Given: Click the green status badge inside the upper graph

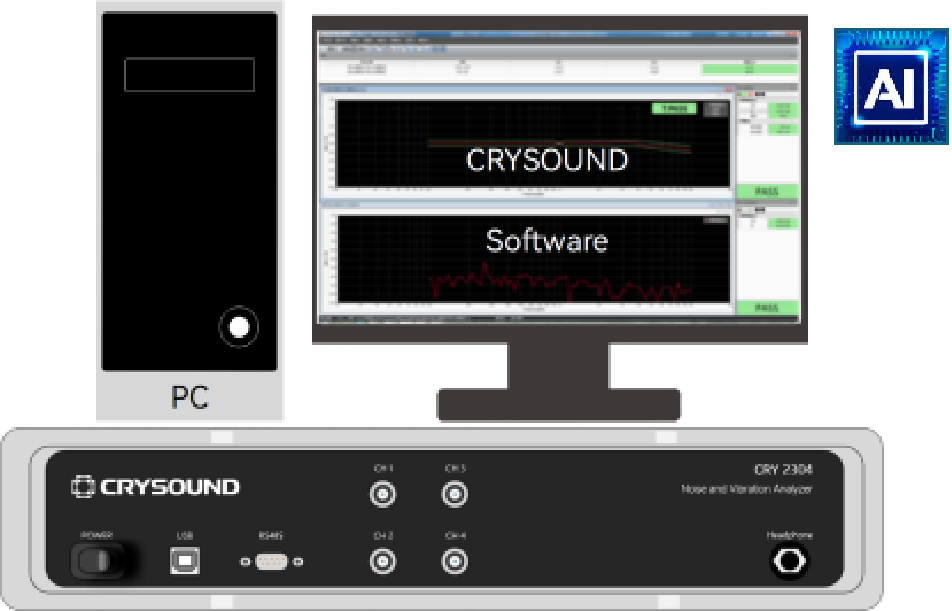Looking at the screenshot, I should click(x=674, y=109).
